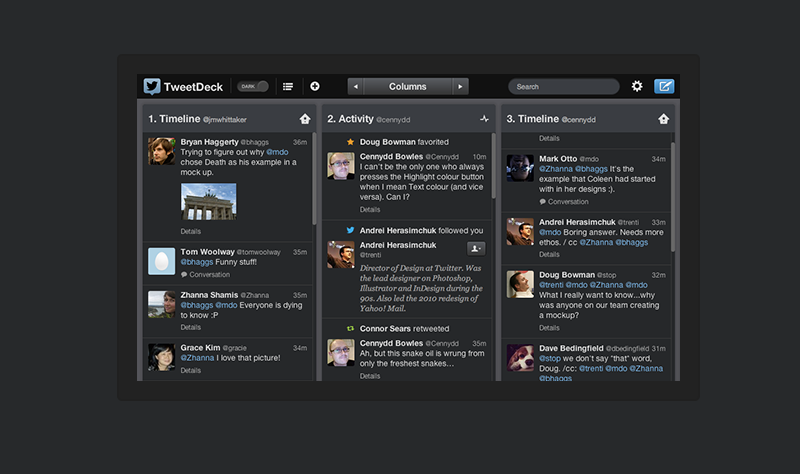
Task: Open Details under Grace Kim's tweet
Action: [190, 370]
